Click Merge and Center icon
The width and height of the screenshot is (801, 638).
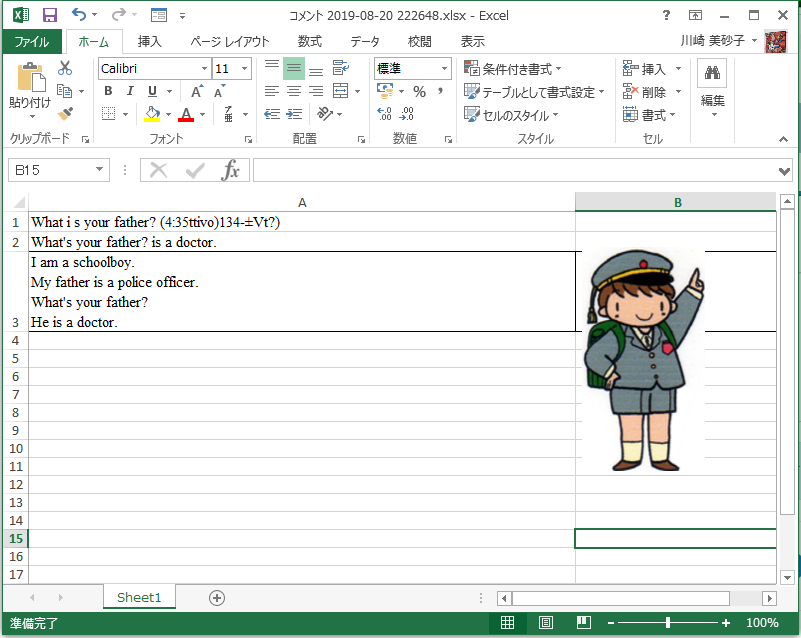click(340, 91)
